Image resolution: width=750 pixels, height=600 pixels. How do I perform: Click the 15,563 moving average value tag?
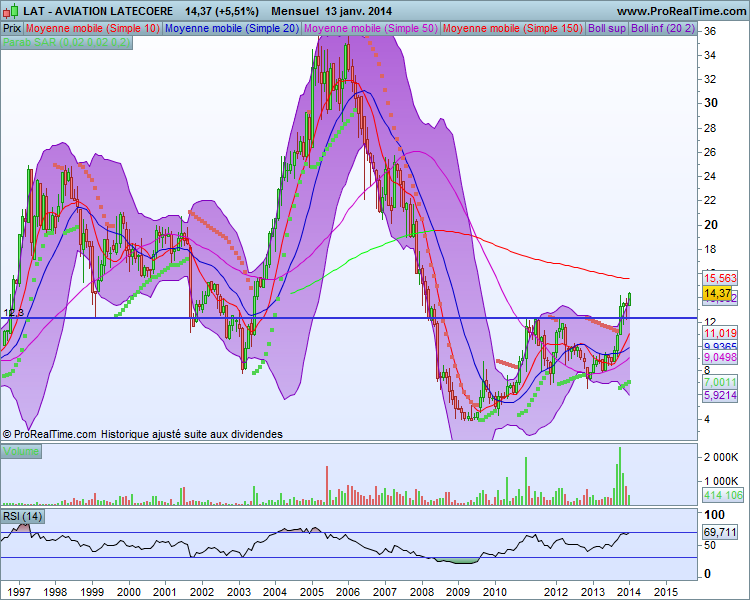tap(720, 278)
